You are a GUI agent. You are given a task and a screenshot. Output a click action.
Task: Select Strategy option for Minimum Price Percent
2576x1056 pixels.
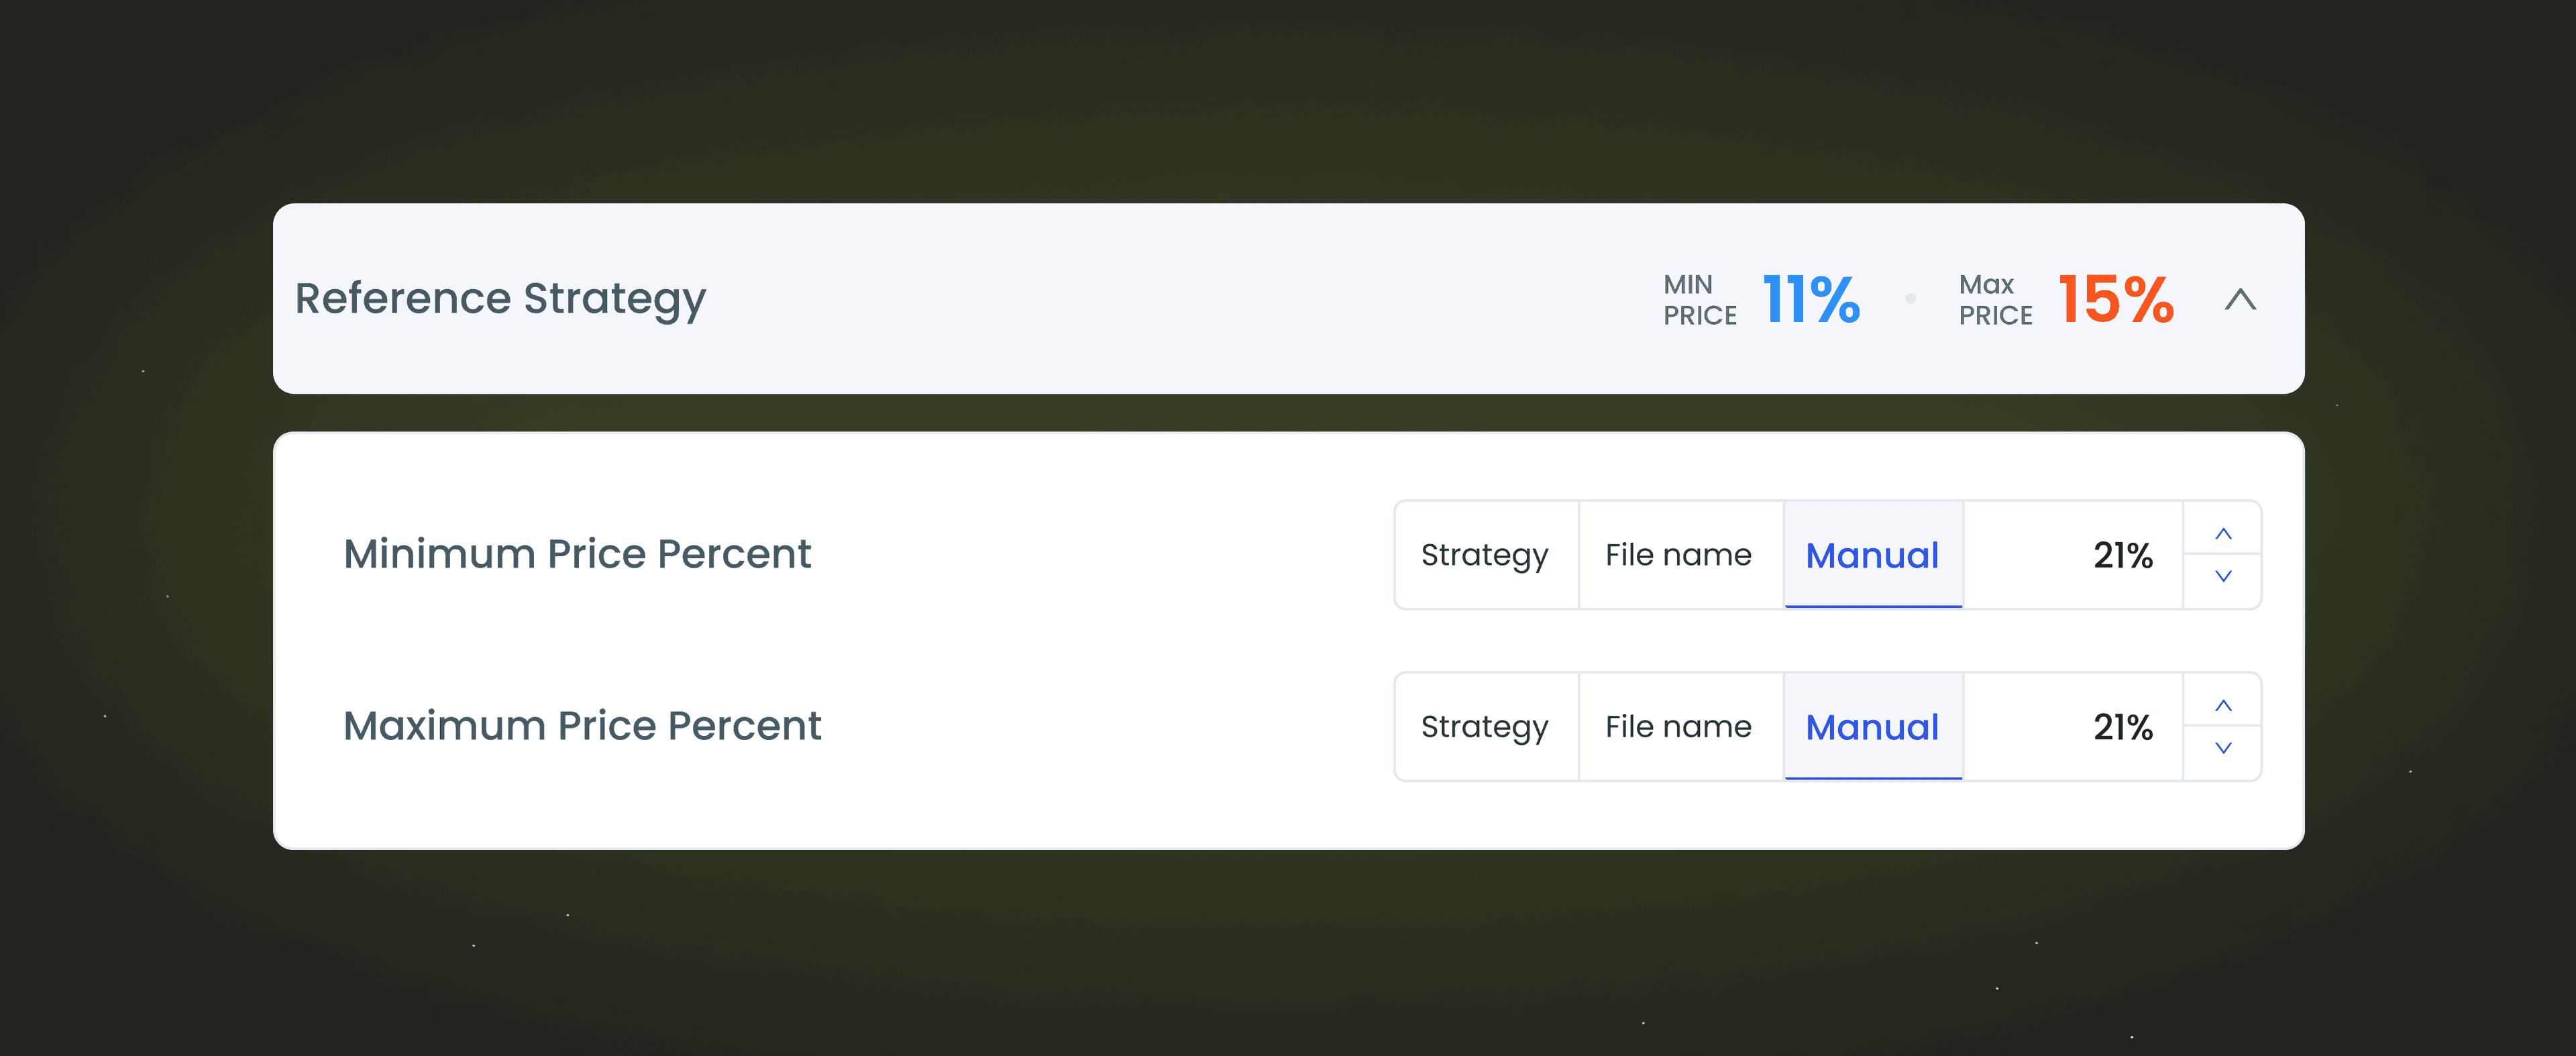point(1485,555)
